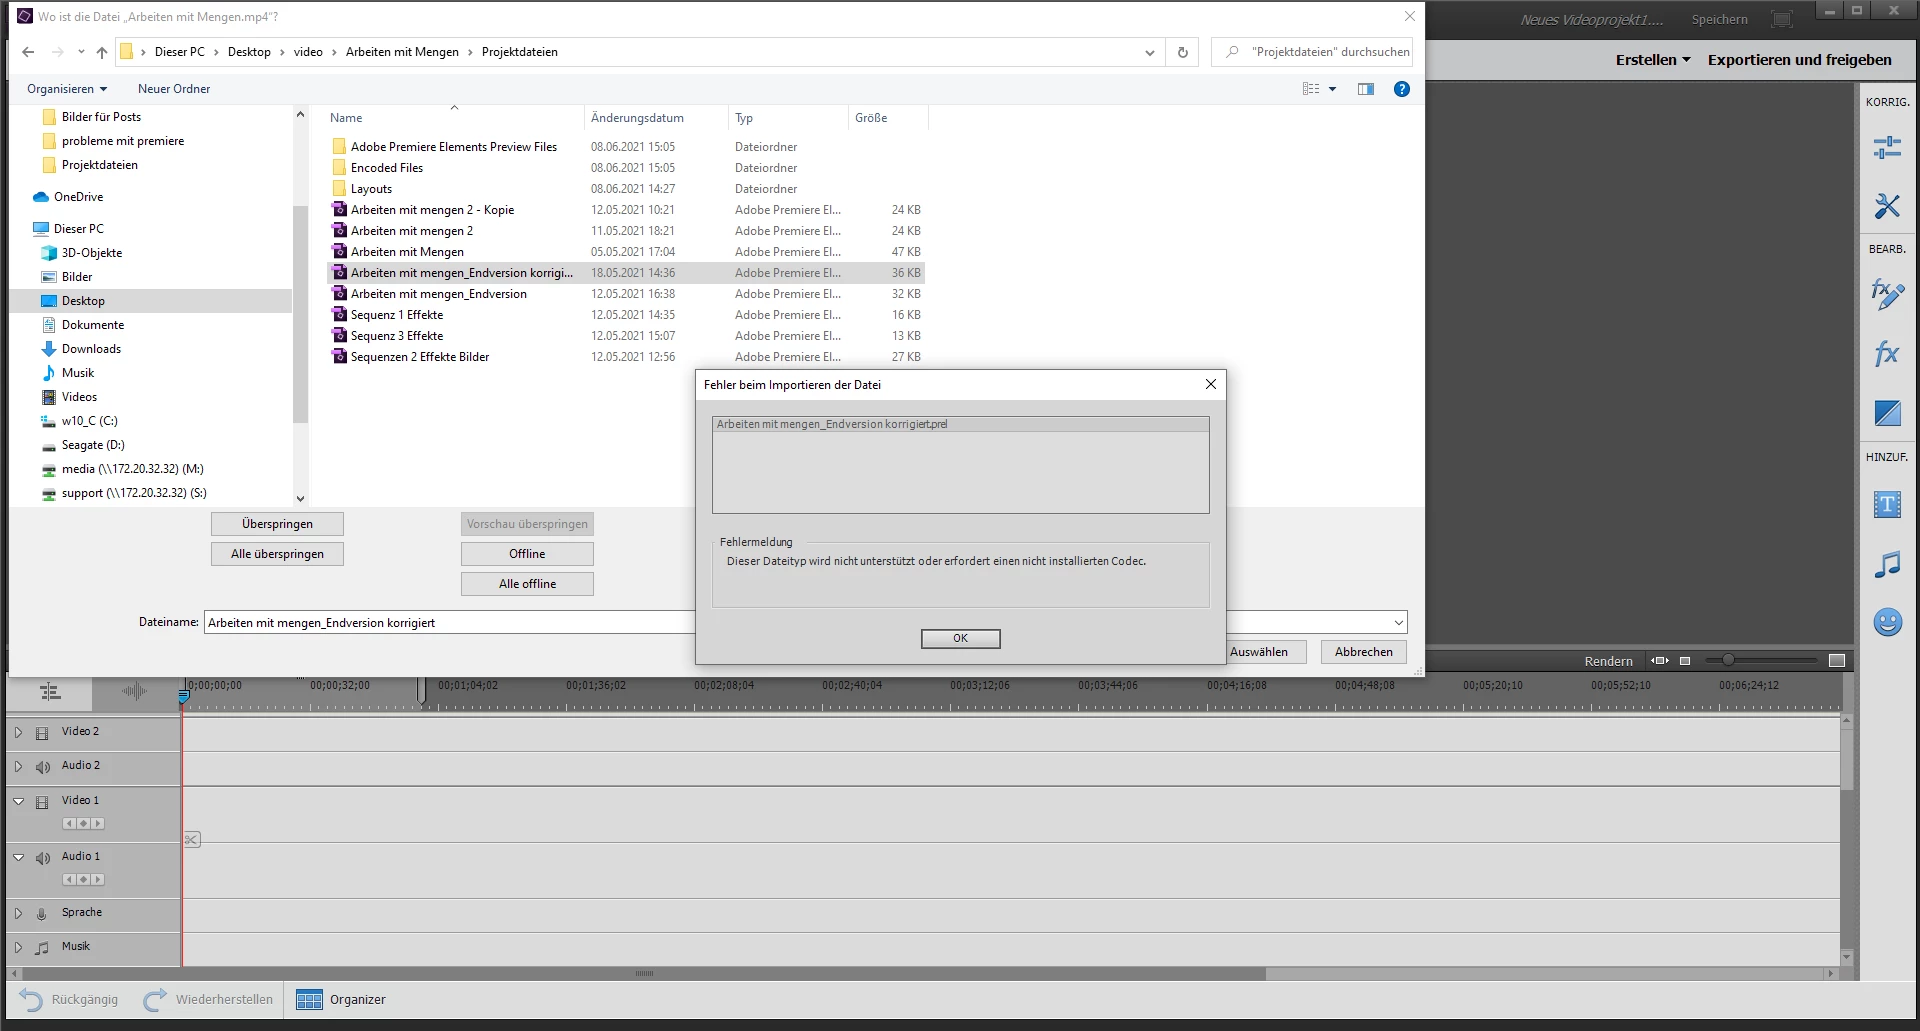Open file dialog help icon
Viewport: 1920px width, 1031px height.
pyautogui.click(x=1402, y=89)
